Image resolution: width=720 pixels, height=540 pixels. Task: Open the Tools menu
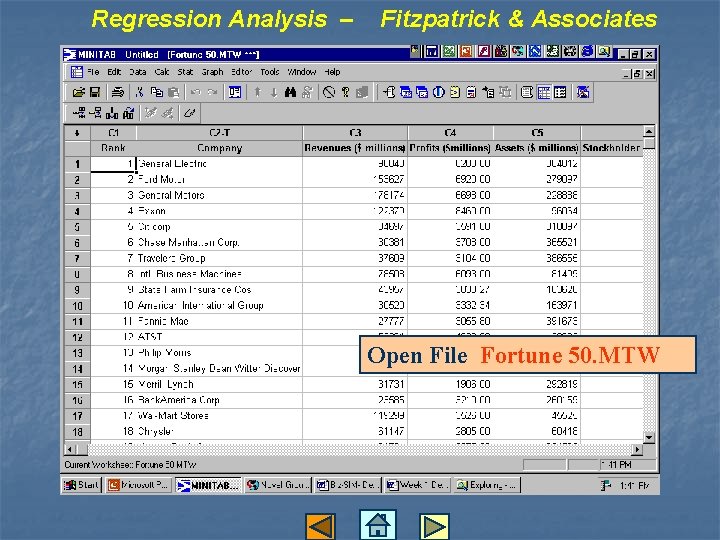click(270, 72)
